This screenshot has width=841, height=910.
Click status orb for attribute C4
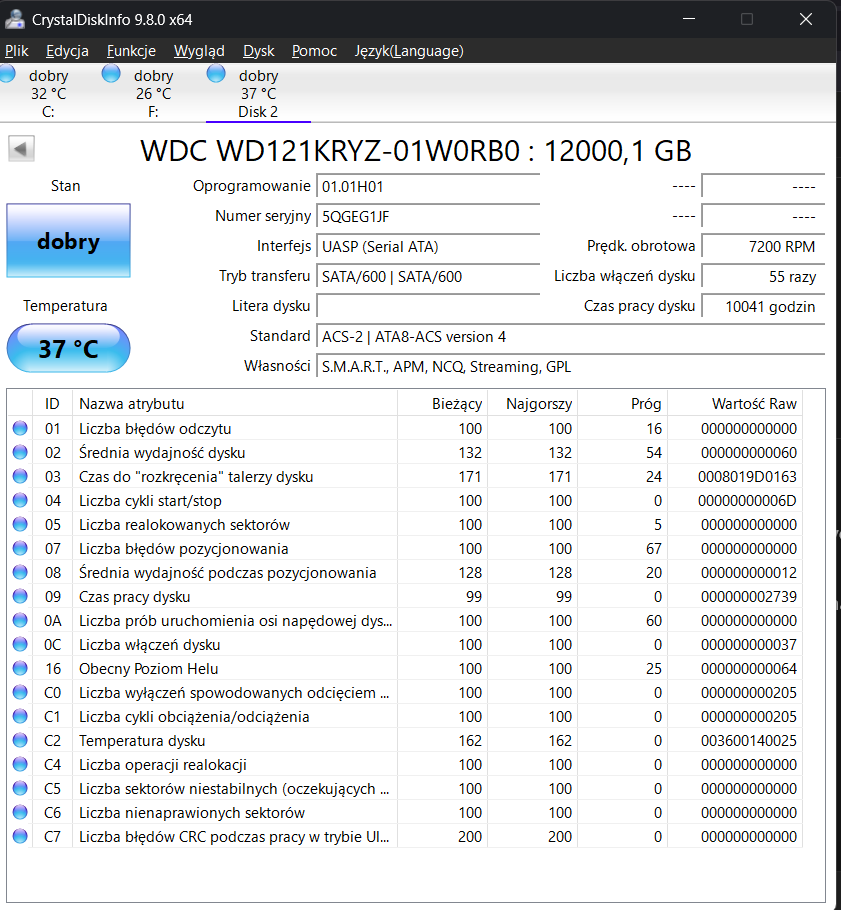click(x=20, y=764)
